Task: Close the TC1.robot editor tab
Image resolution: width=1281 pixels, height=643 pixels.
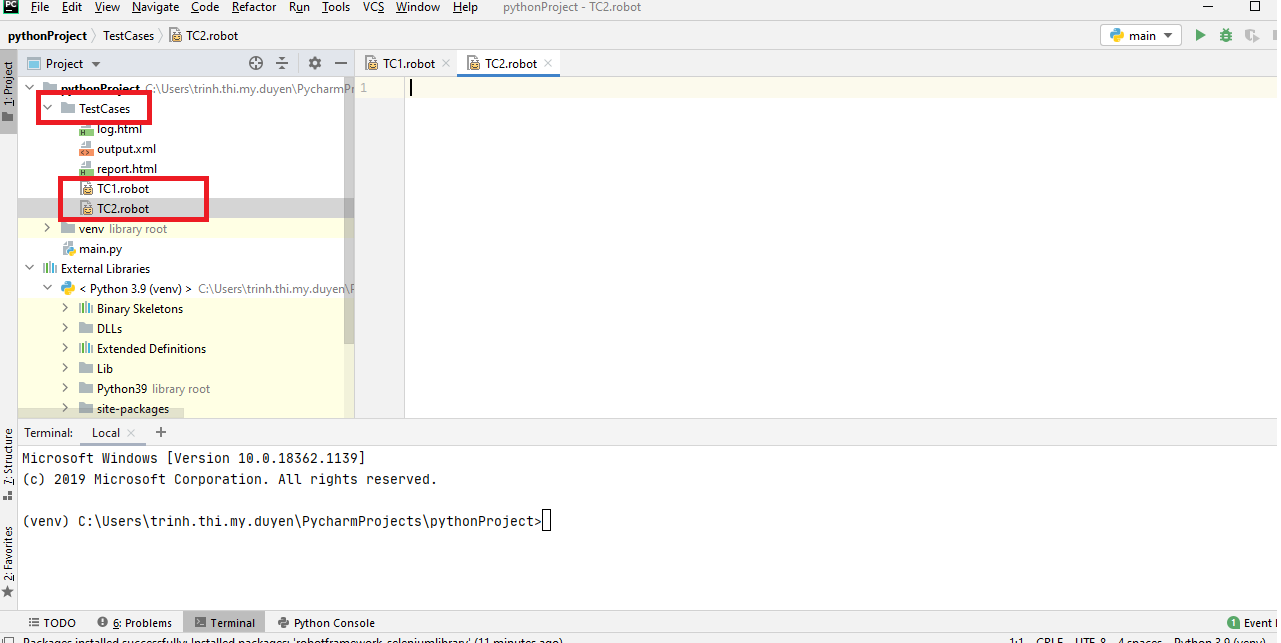Action: coord(446,63)
